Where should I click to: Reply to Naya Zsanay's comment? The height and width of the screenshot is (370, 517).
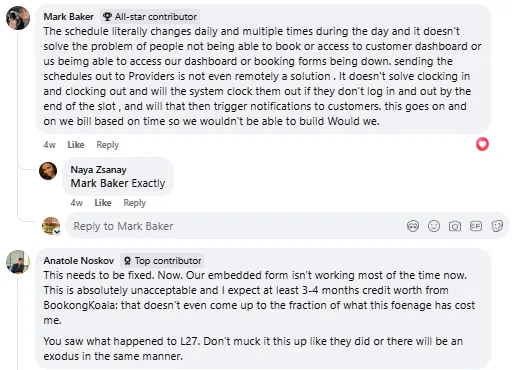[x=134, y=203]
